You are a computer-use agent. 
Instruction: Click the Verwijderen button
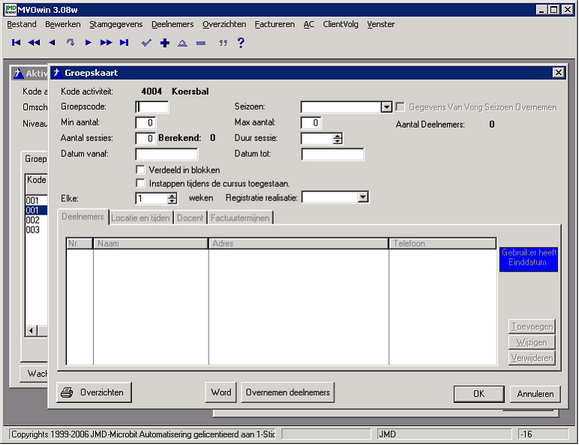[532, 358]
